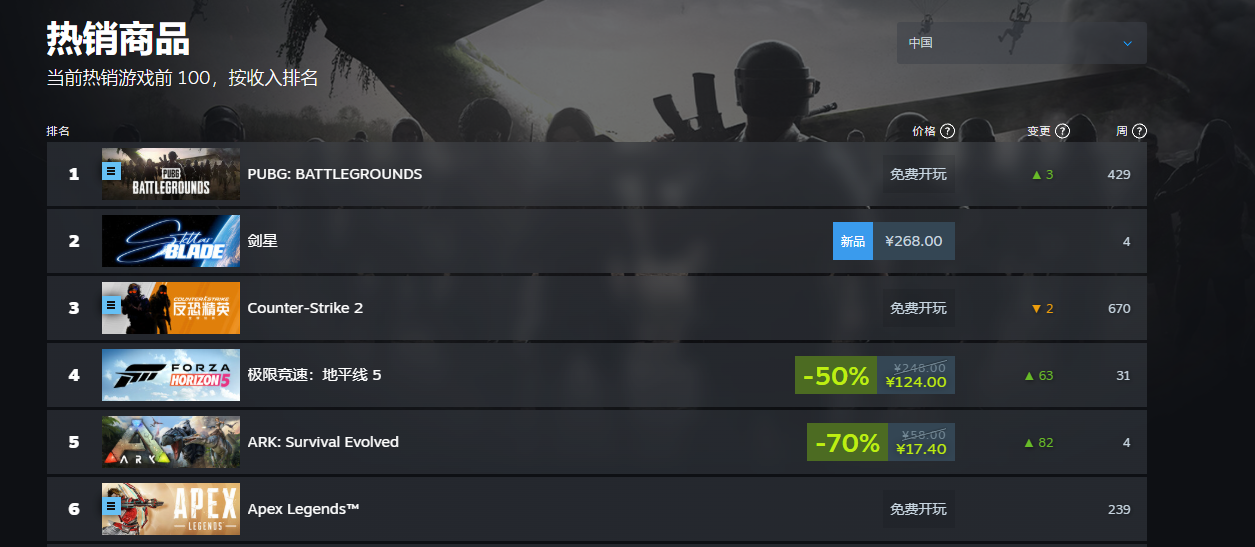Open the ARK: Survival Evolved title link

coord(323,442)
